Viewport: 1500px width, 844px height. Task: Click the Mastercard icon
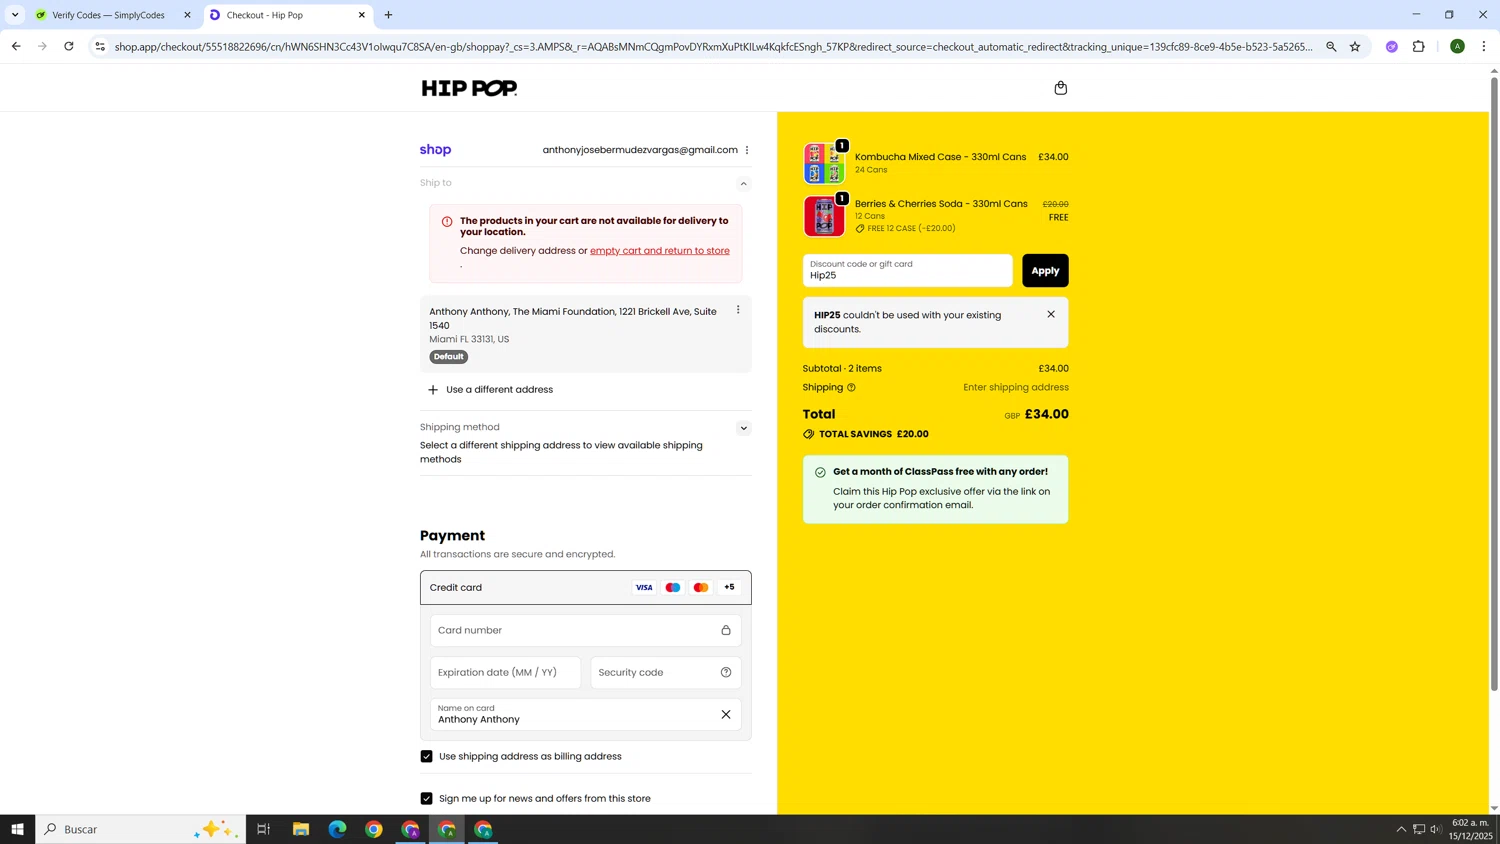(x=701, y=587)
